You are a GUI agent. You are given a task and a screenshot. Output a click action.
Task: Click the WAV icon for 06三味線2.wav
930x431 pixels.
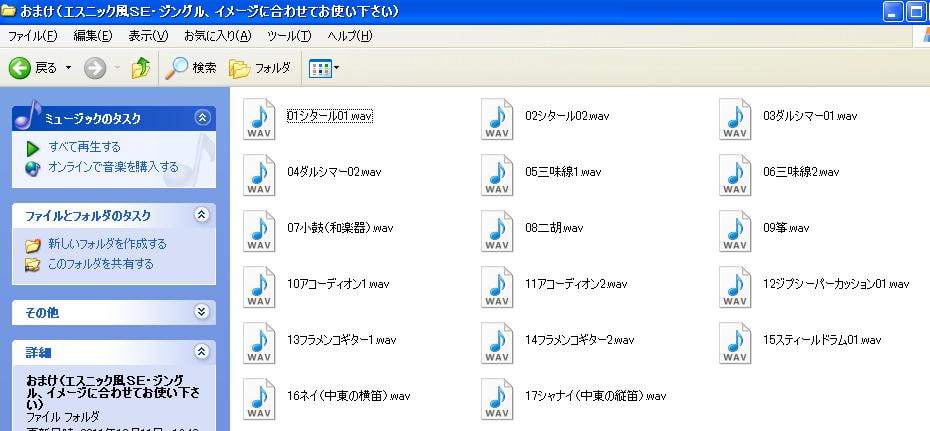tap(735, 175)
